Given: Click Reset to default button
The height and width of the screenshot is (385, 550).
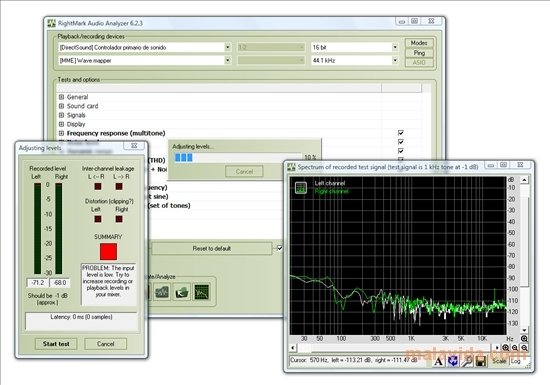Looking at the screenshot, I should coord(212,249).
